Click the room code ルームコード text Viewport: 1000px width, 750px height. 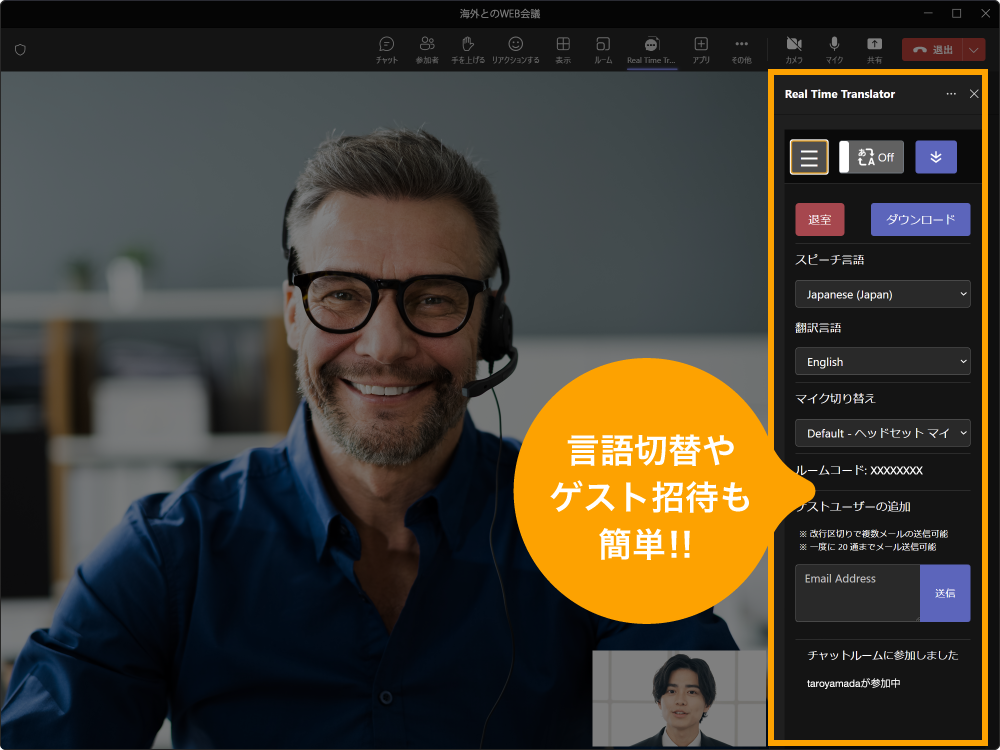pos(858,470)
